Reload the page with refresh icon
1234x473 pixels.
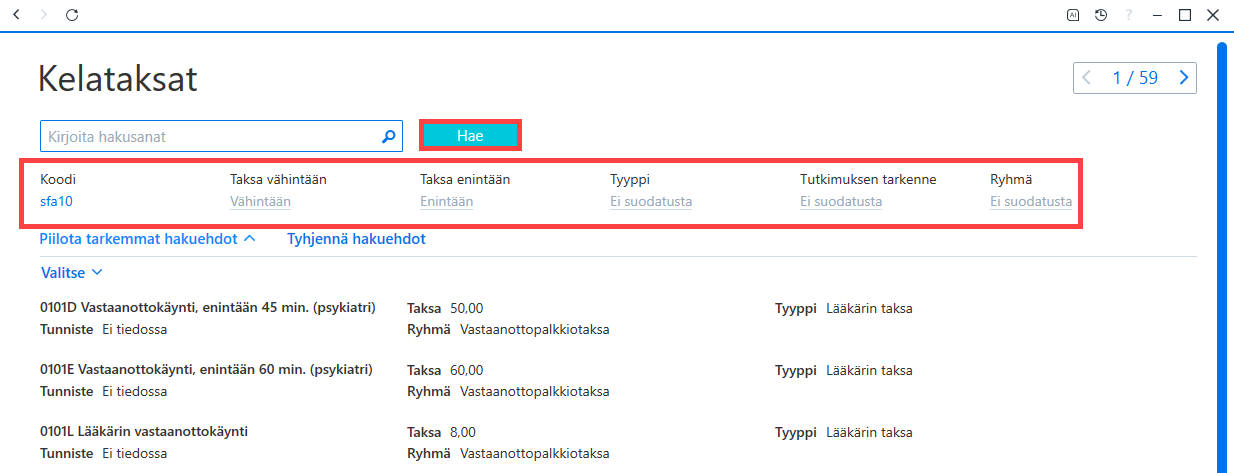coord(71,15)
